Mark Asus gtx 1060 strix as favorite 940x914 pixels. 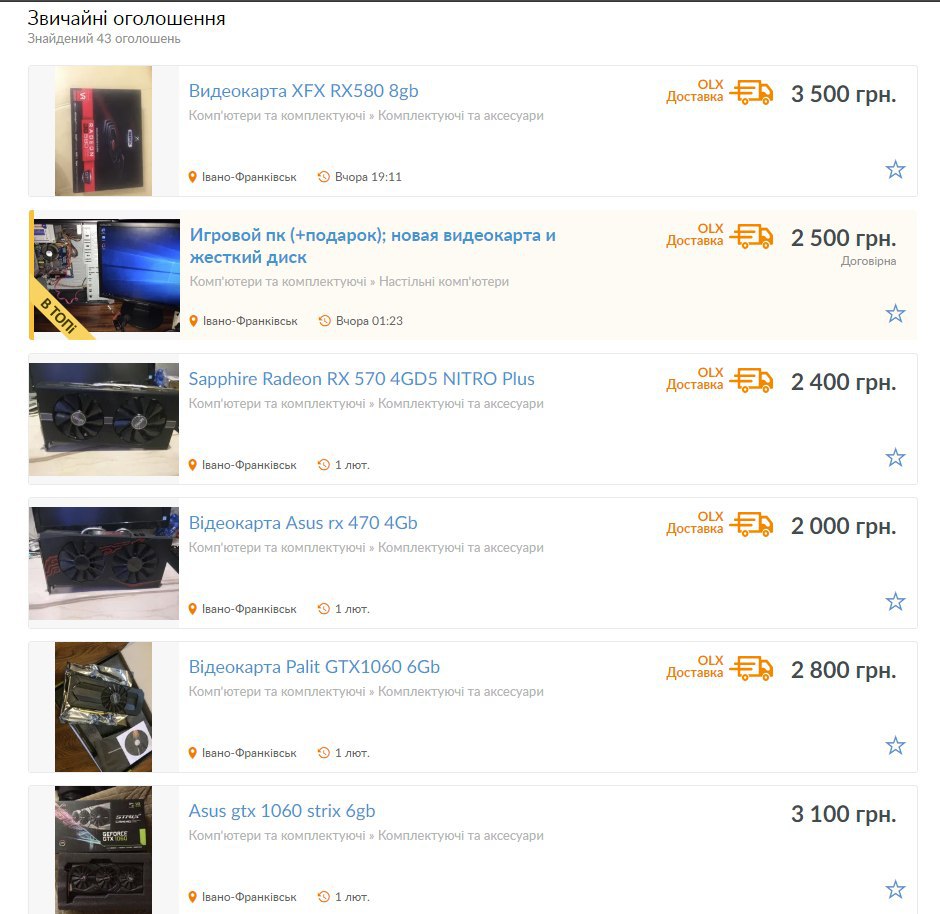[x=895, y=889]
